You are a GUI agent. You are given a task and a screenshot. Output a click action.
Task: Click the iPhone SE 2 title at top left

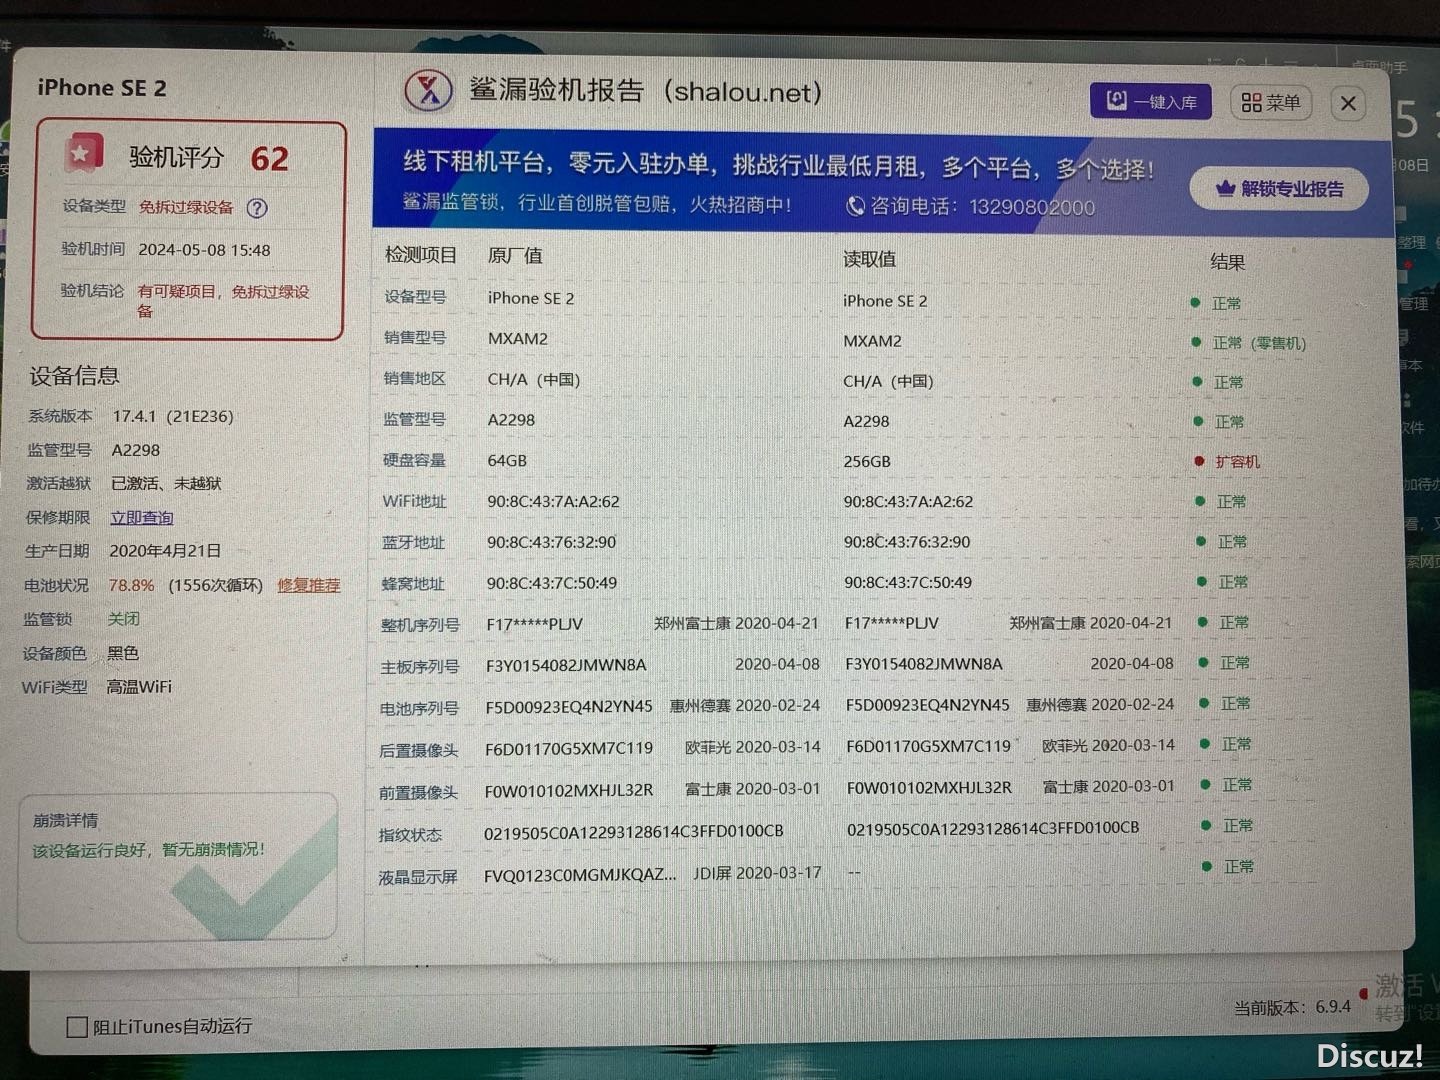coord(102,88)
